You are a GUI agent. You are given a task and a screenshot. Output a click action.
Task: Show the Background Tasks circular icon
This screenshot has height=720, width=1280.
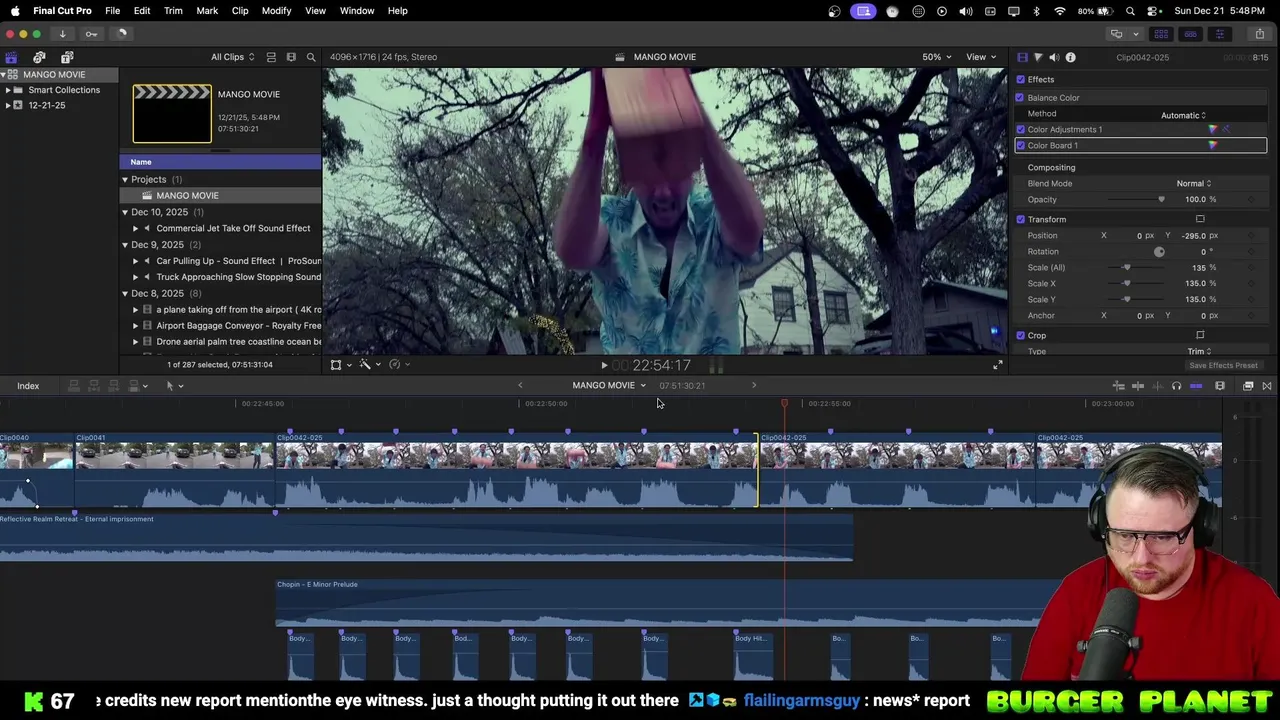coord(121,34)
